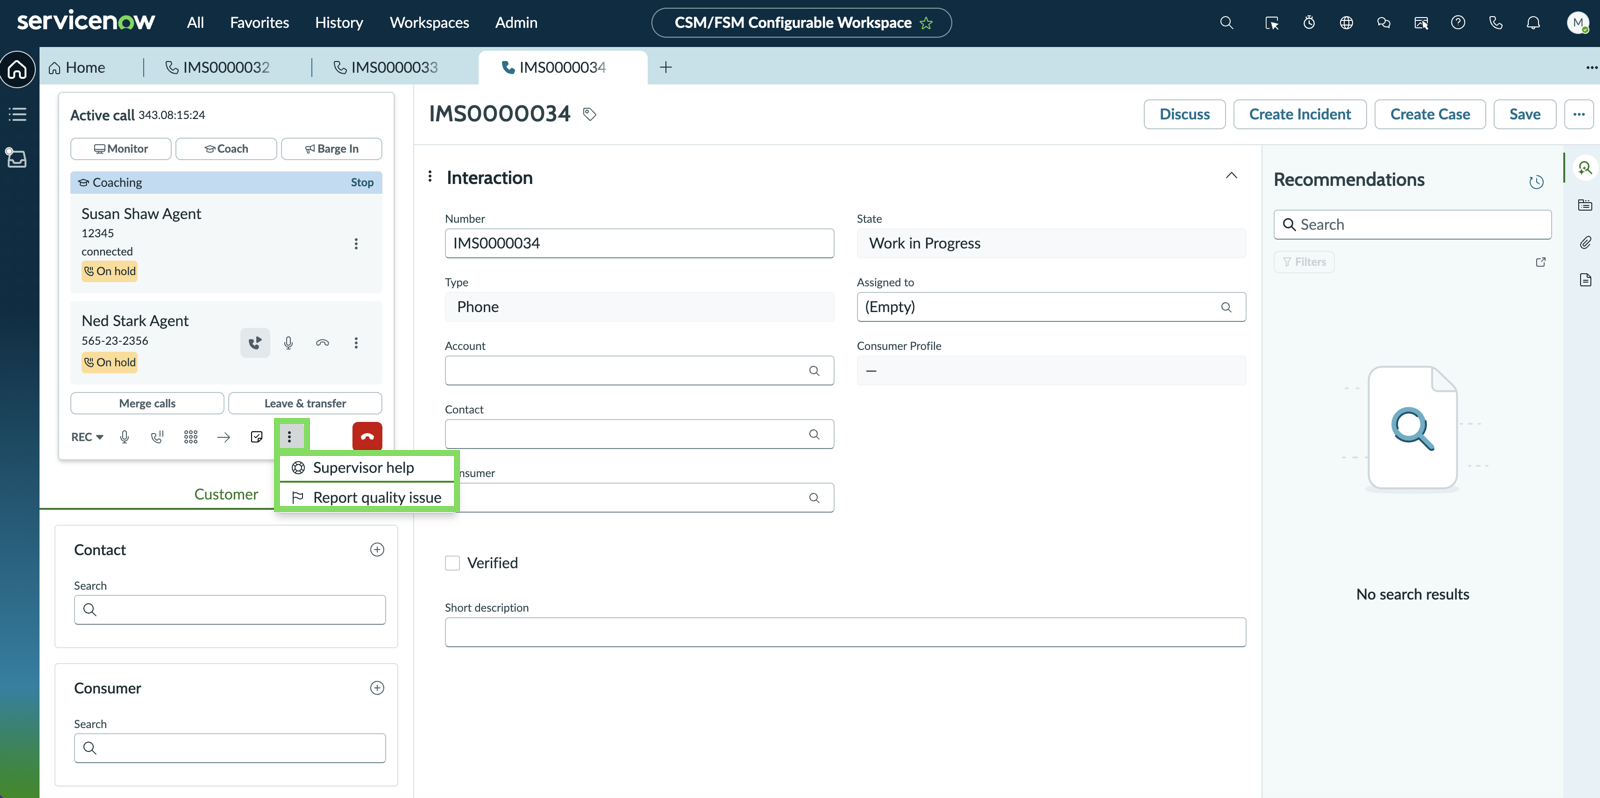This screenshot has height=798, width=1600.
Task: Open the History menu
Action: [339, 22]
